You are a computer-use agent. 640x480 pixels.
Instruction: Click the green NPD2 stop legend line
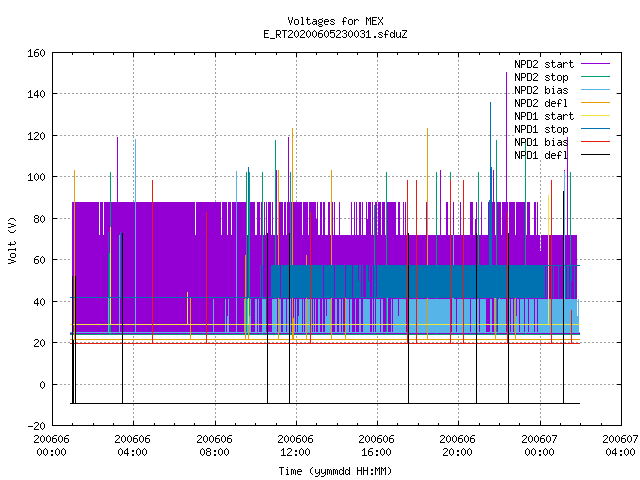595,77
